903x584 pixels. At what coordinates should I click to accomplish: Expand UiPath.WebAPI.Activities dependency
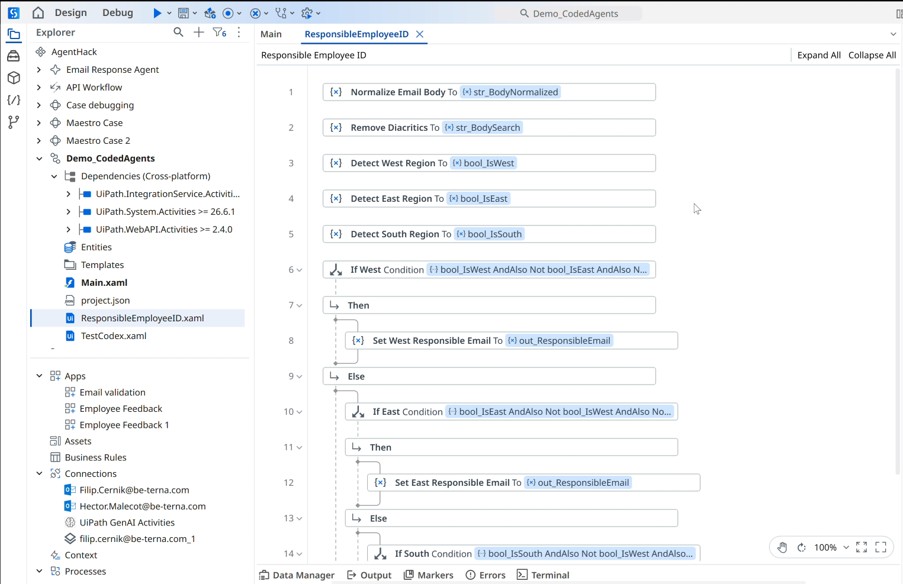[x=69, y=229]
